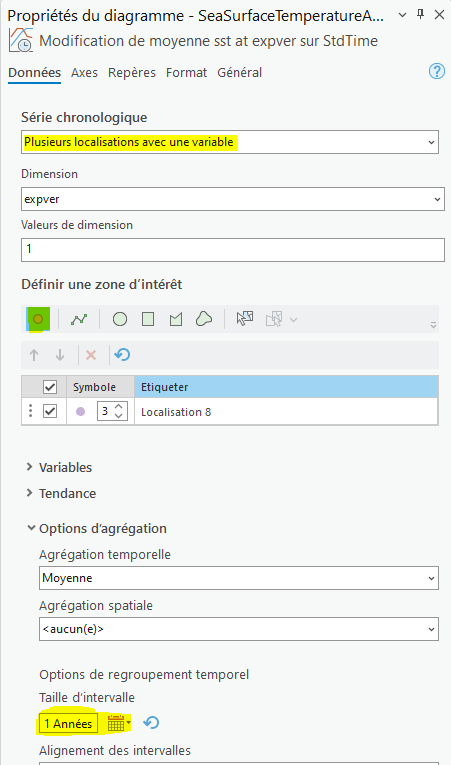Open the pane options chevron menu
The width and height of the screenshot is (451, 765).
click(x=402, y=15)
